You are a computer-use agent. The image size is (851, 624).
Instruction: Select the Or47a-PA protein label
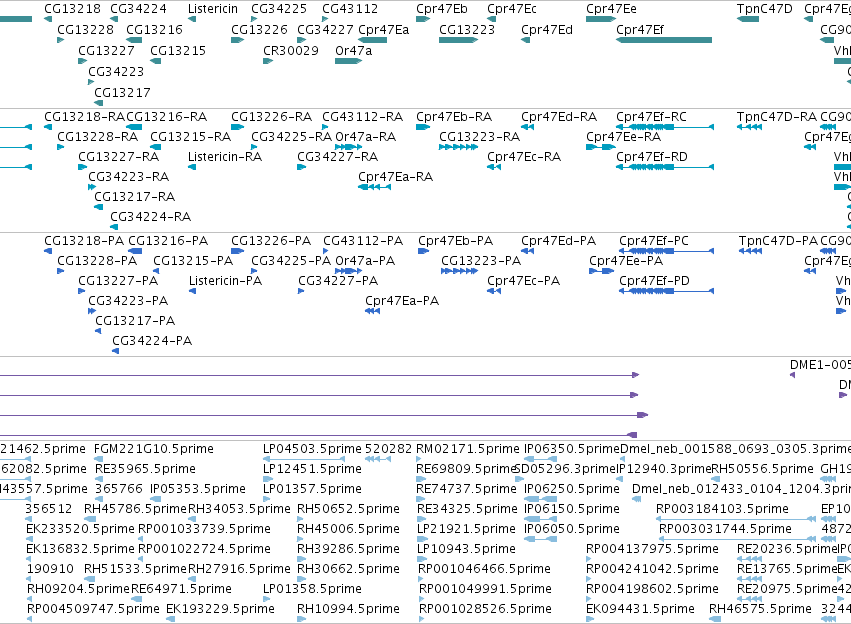tap(365, 261)
